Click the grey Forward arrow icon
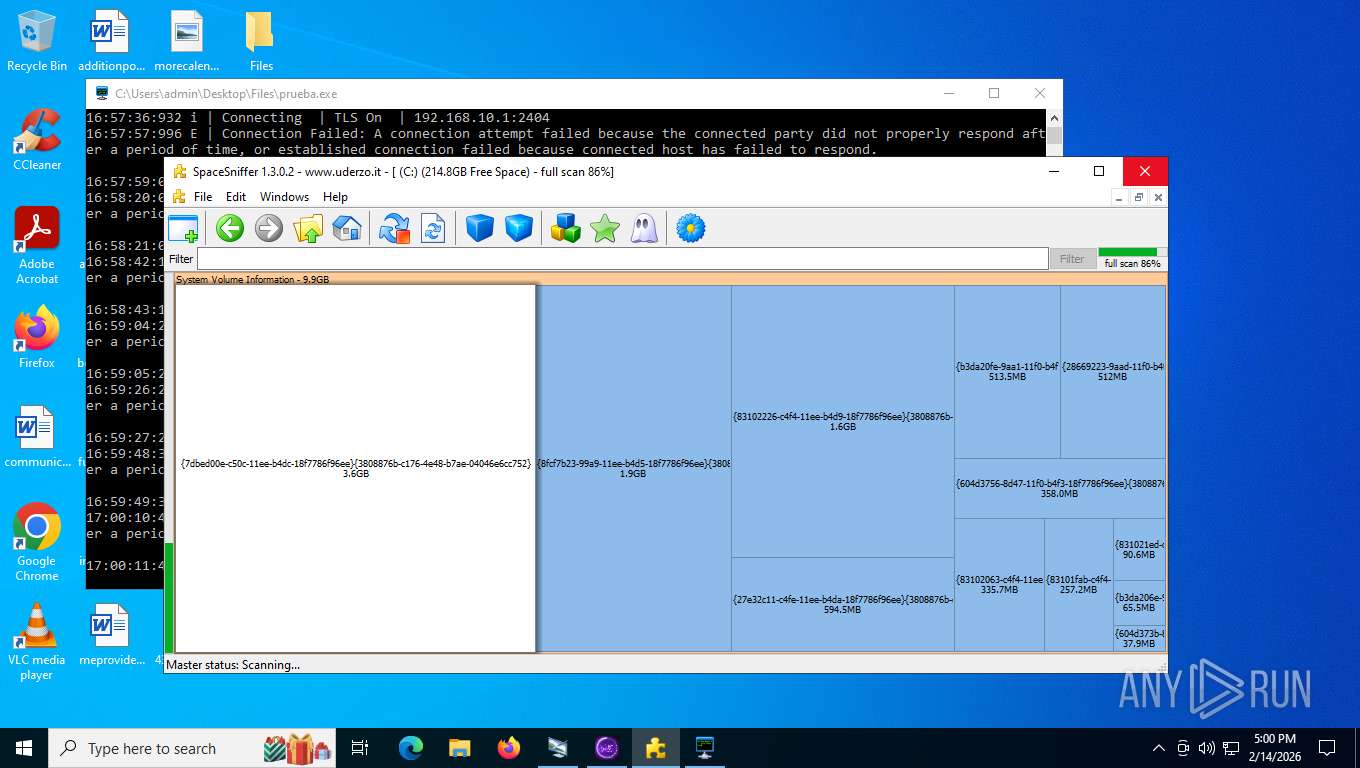Image resolution: width=1360 pixels, height=768 pixels. point(269,228)
